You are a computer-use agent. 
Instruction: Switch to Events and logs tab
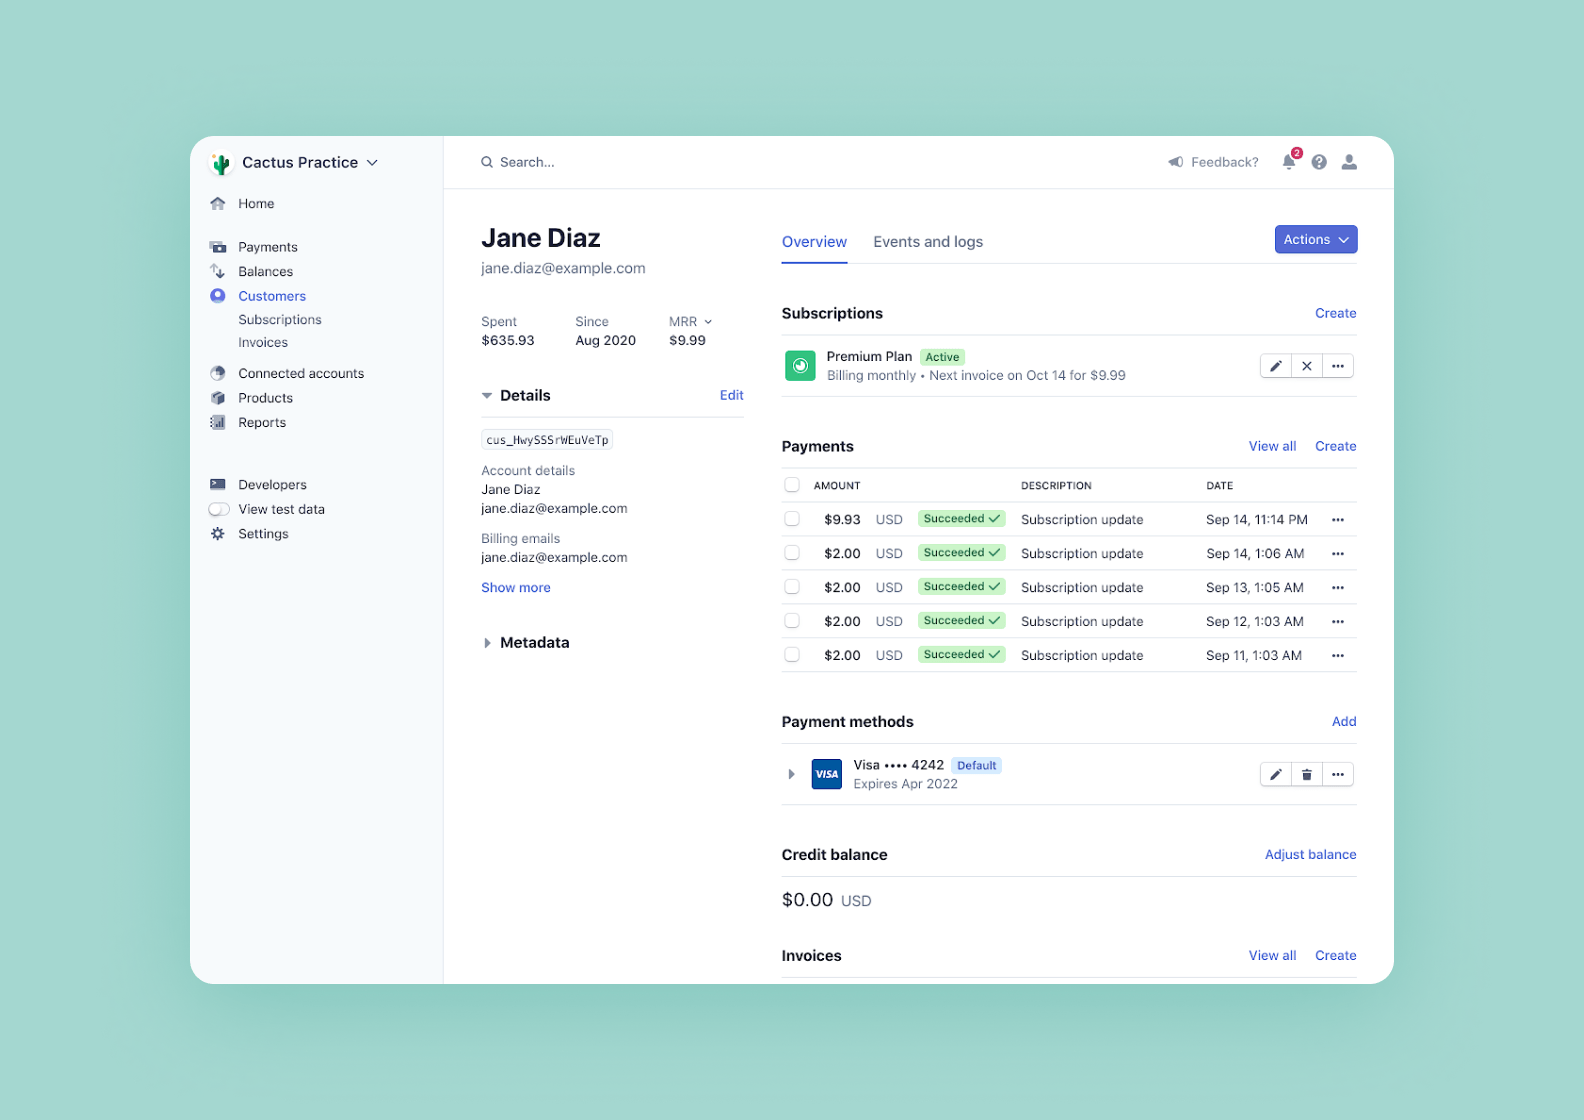[928, 242]
